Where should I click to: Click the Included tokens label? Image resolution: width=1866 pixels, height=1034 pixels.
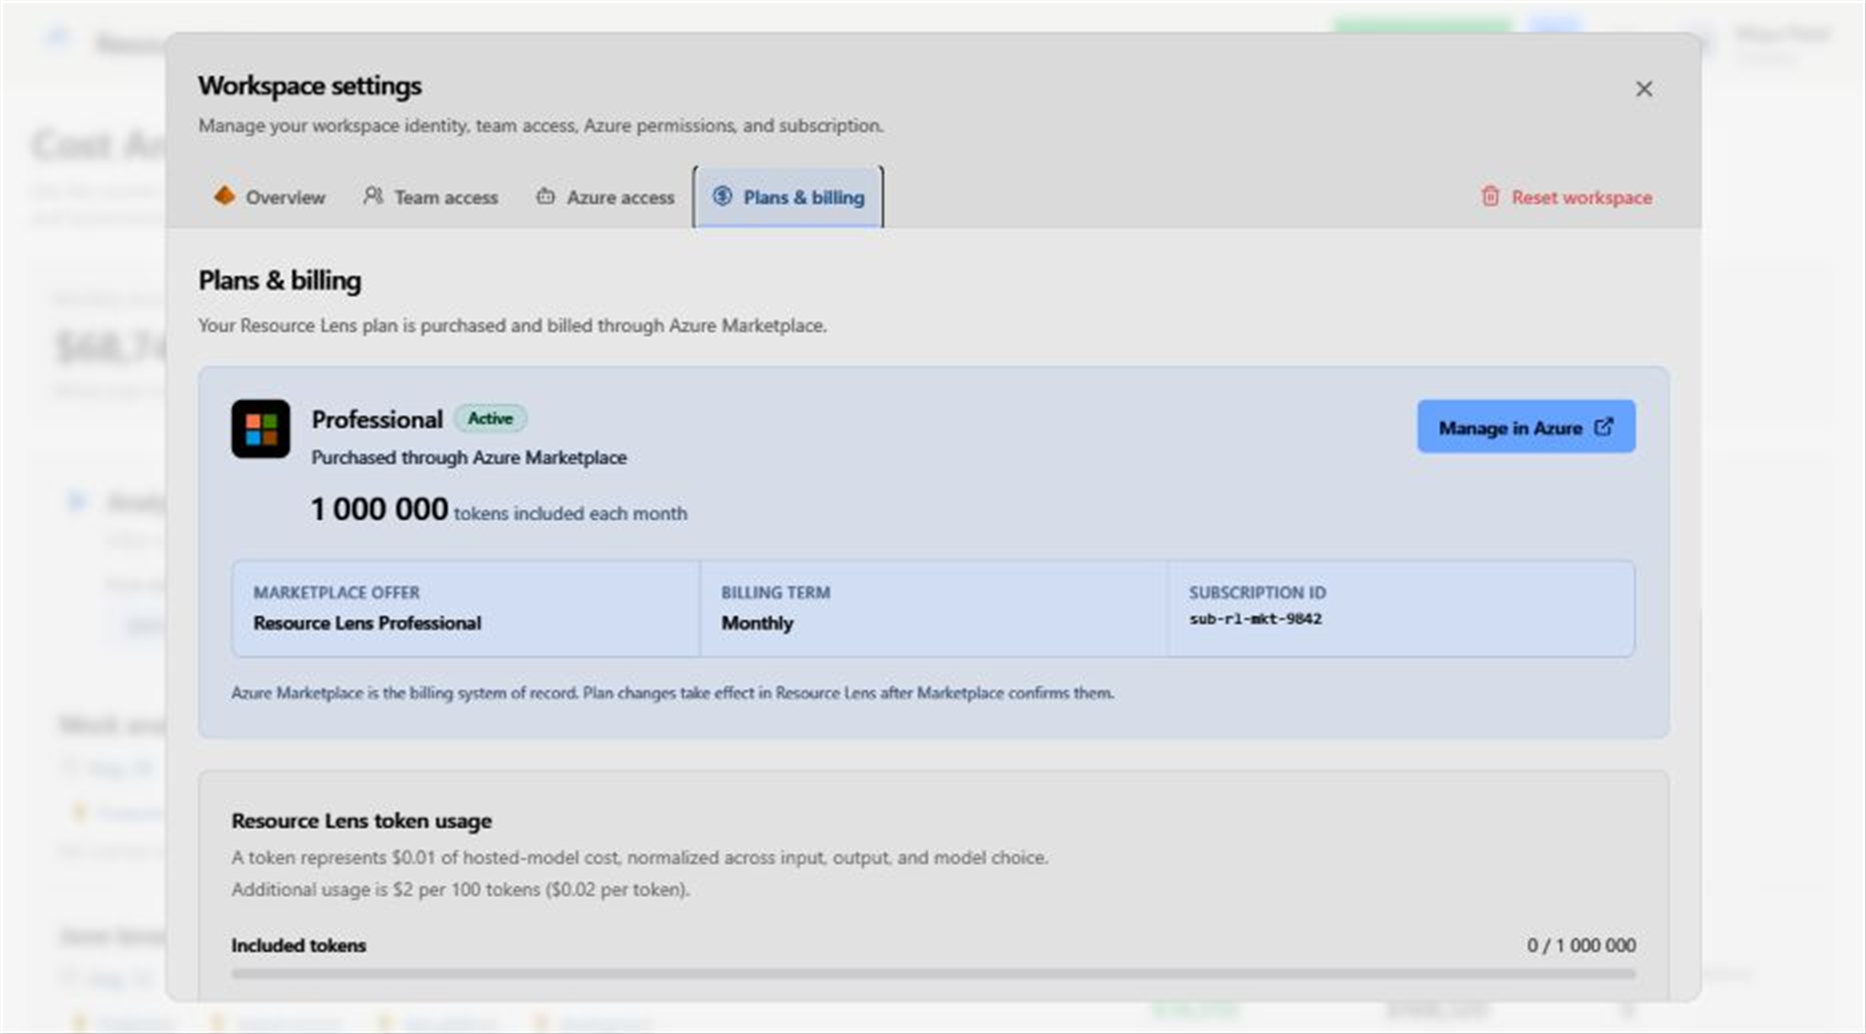(298, 945)
